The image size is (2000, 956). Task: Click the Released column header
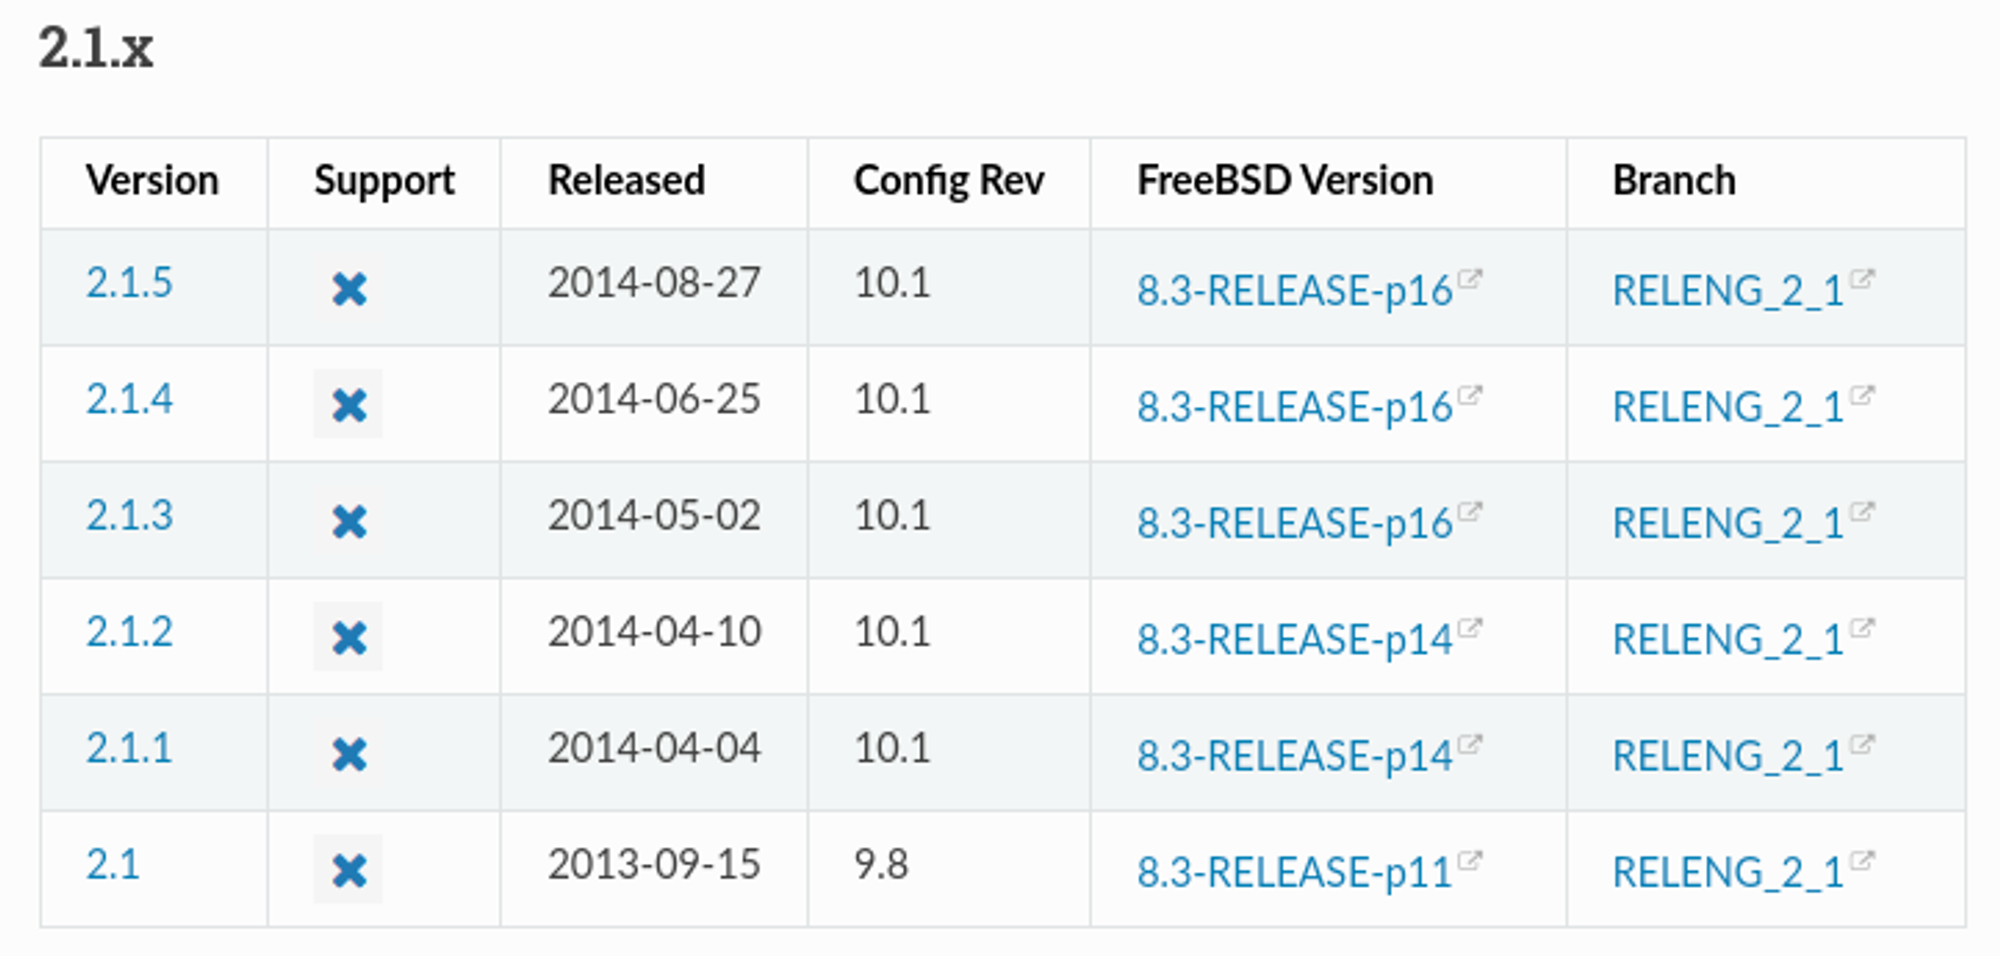[626, 181]
